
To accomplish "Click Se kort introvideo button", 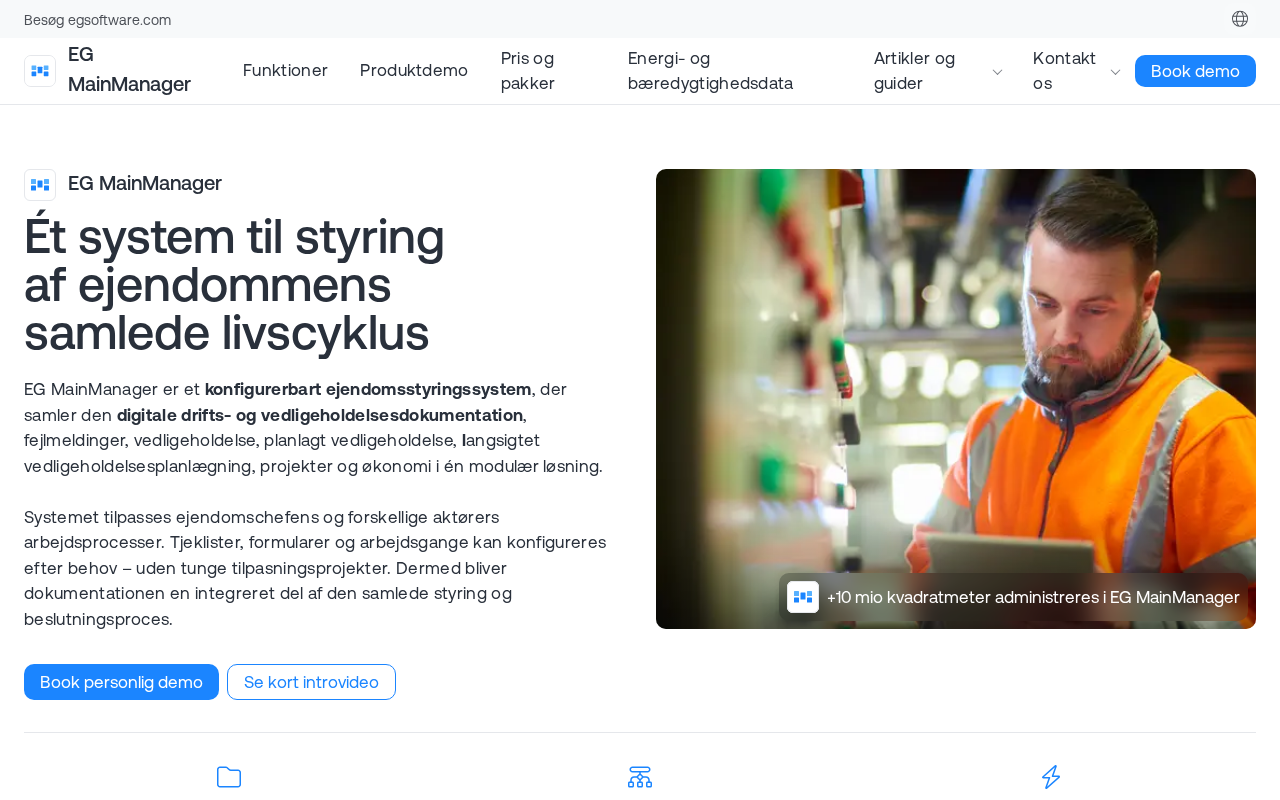I will (x=311, y=682).
